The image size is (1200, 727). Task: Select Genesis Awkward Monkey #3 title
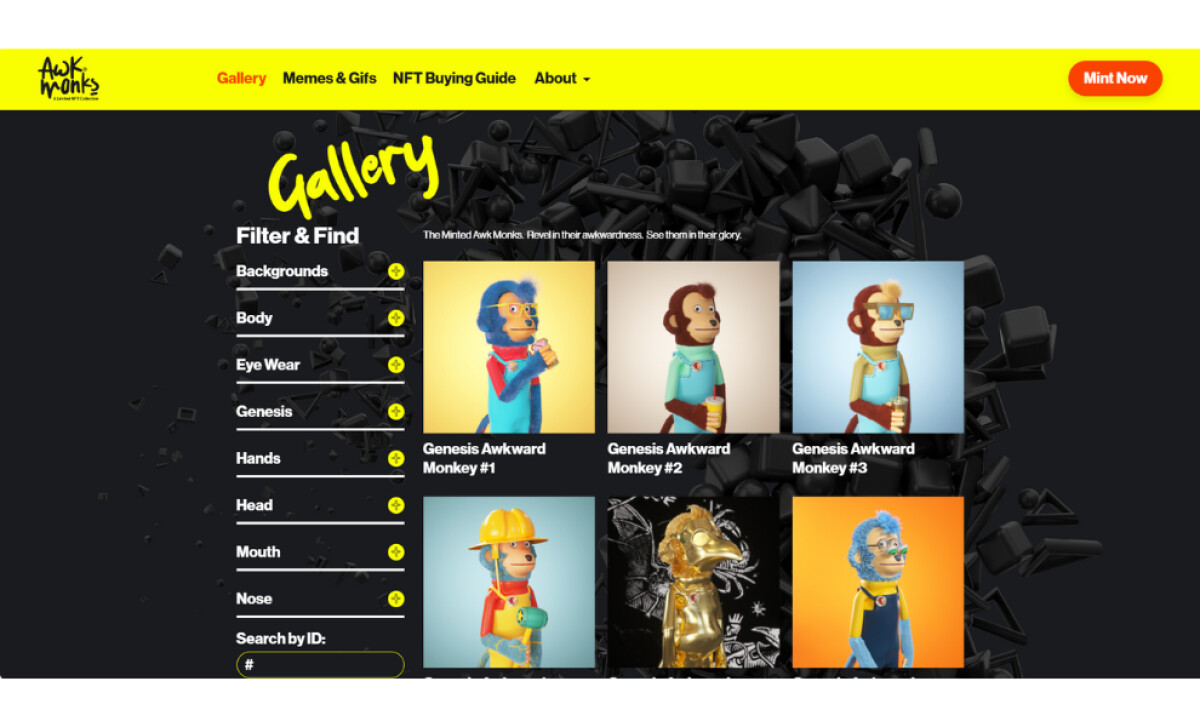(x=853, y=458)
